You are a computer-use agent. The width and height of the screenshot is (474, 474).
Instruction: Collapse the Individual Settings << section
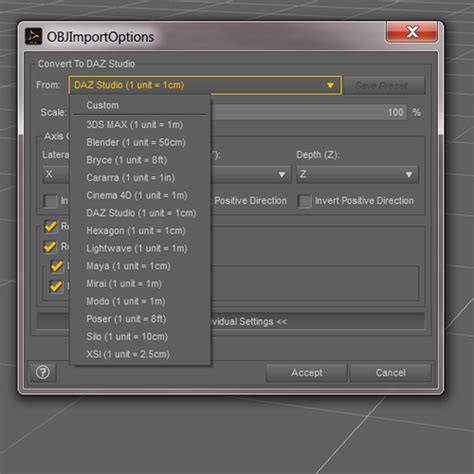[x=231, y=322]
